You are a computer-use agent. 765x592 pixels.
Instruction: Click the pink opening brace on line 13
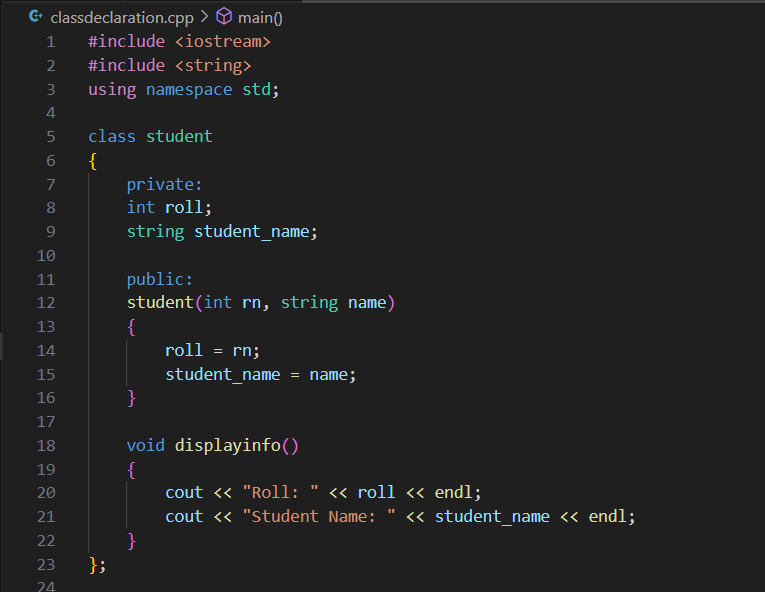pos(131,327)
